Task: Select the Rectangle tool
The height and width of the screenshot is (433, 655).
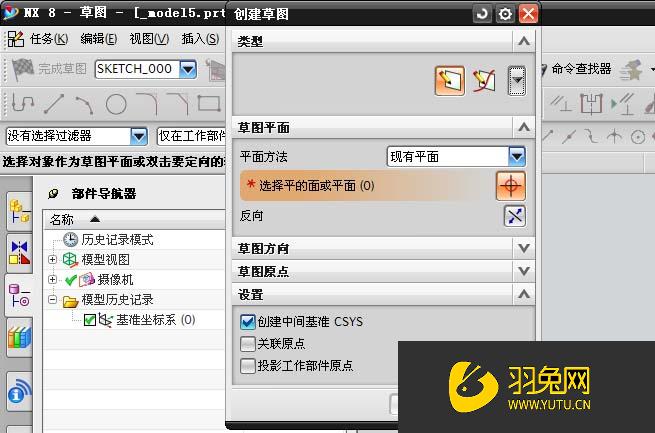Action: [x=209, y=103]
